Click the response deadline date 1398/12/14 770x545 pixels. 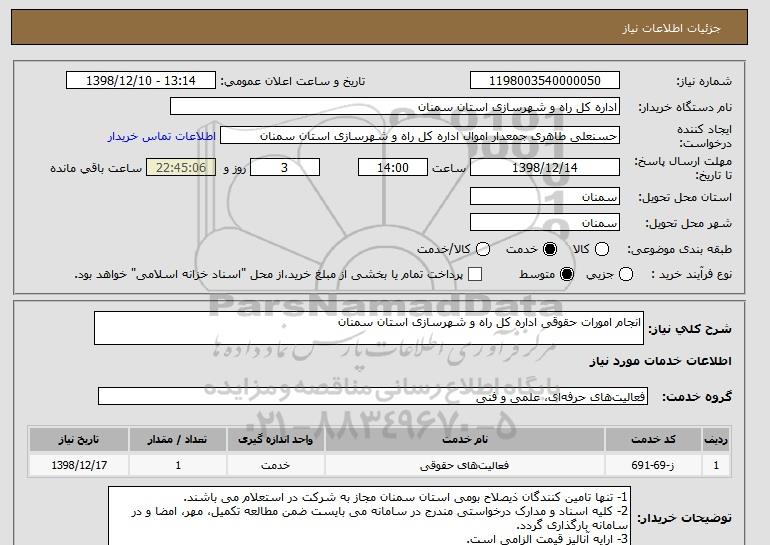coord(545,167)
